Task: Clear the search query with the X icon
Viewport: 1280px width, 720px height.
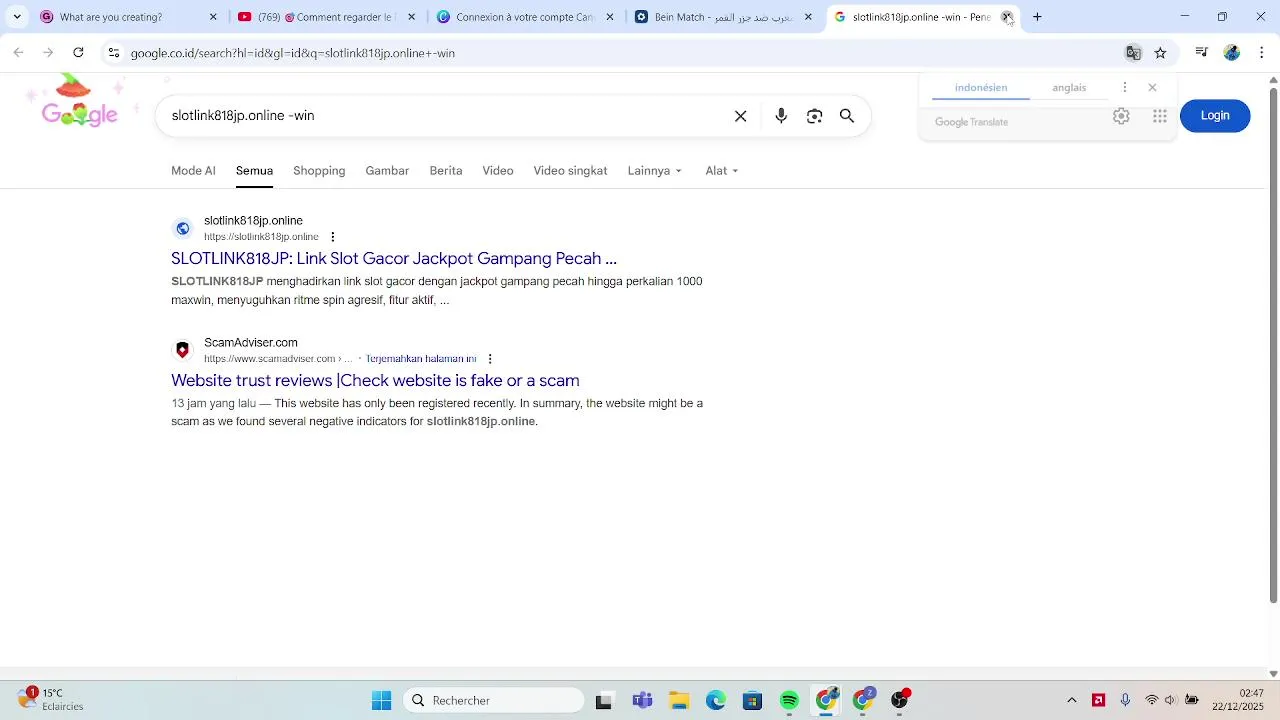Action: [741, 116]
